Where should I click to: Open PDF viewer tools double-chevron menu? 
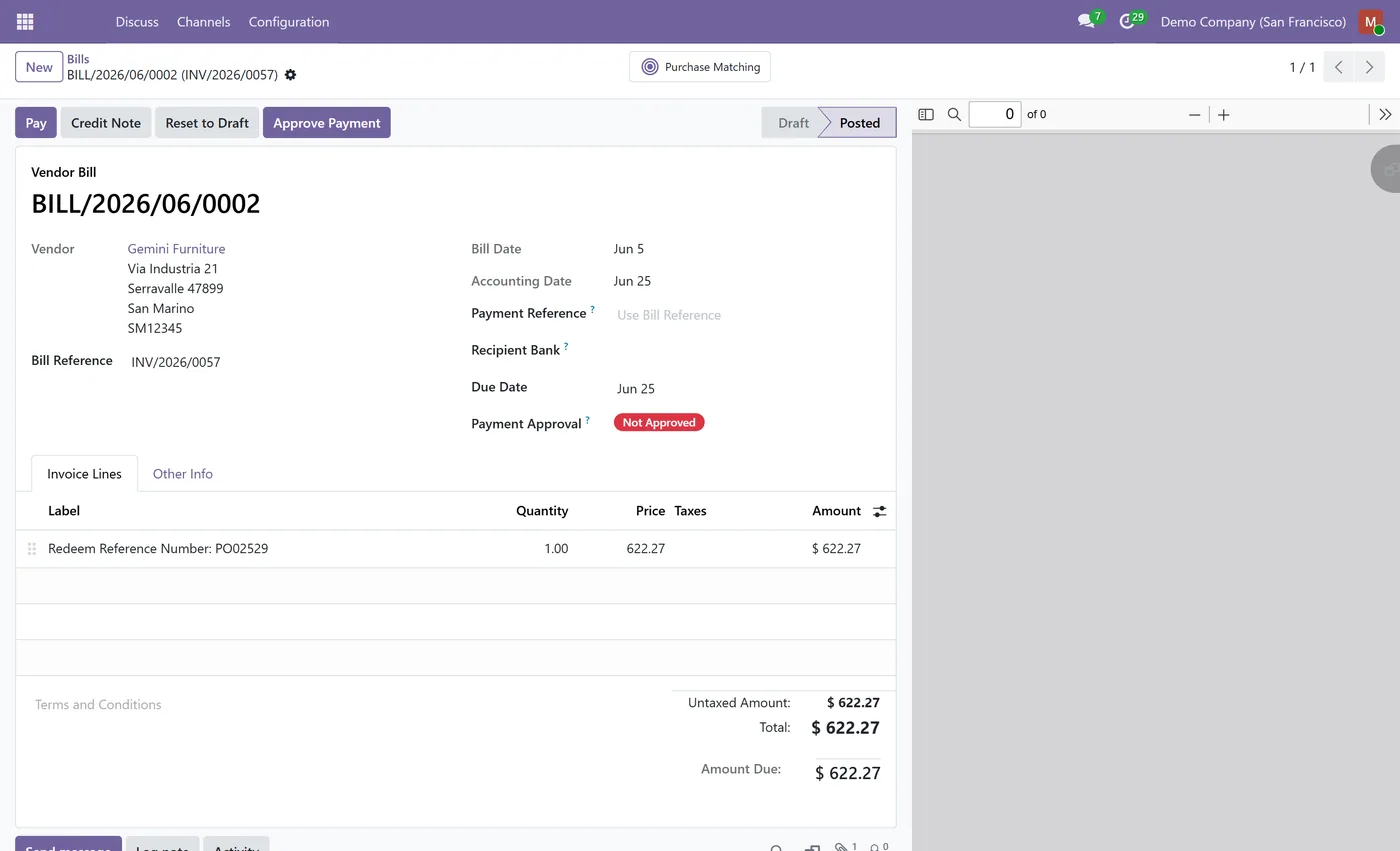pos(1385,115)
